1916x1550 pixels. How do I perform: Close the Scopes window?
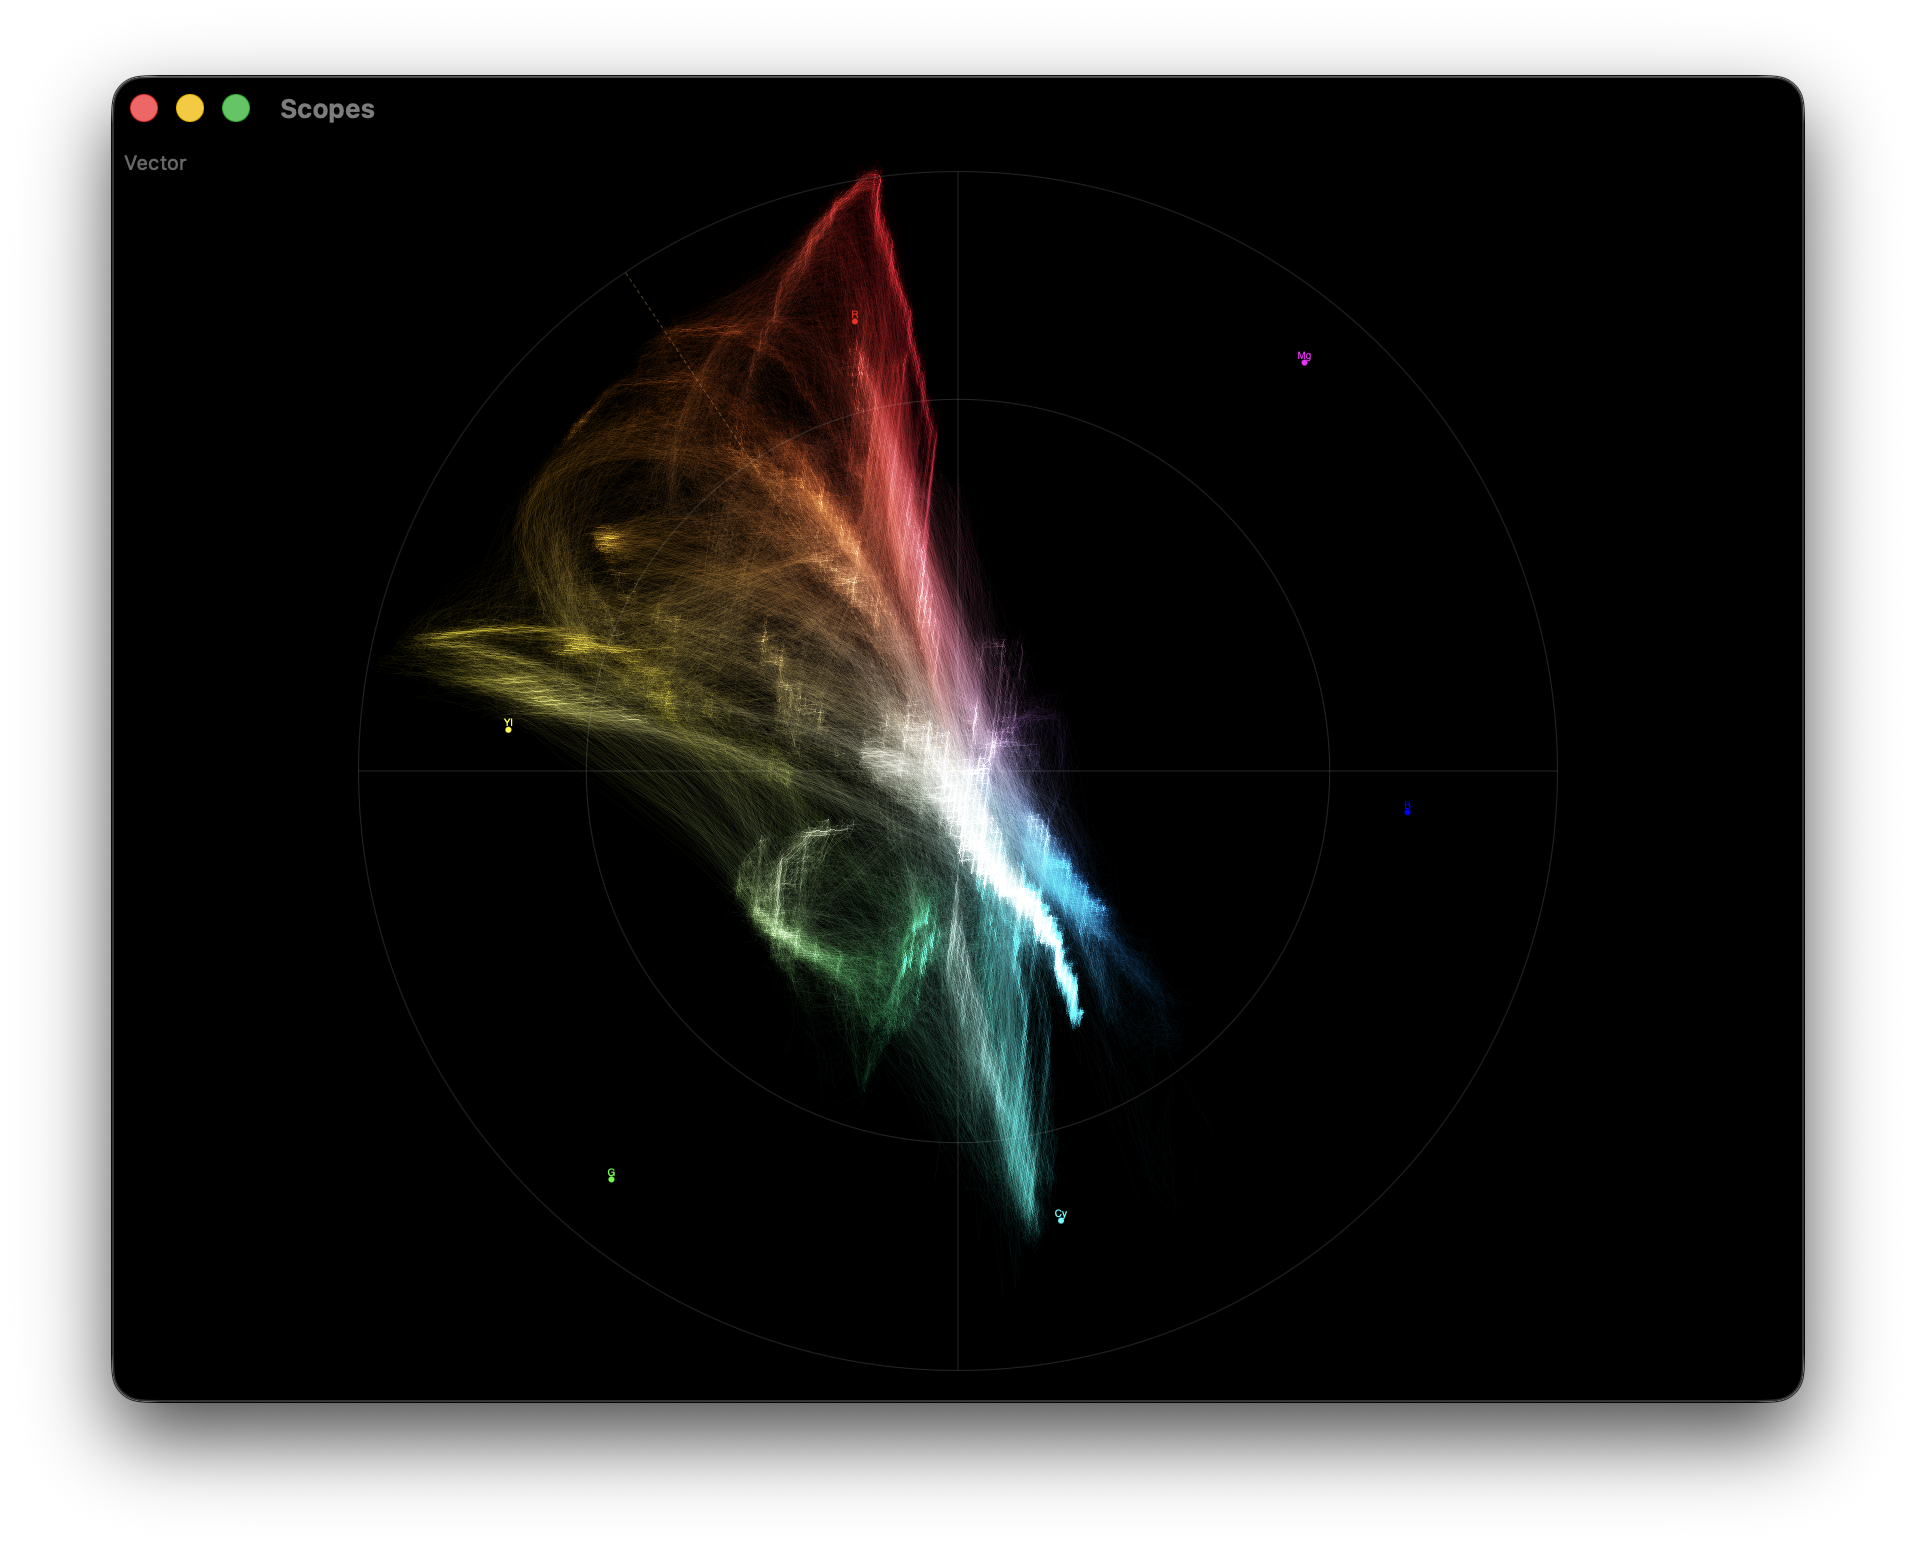point(144,107)
